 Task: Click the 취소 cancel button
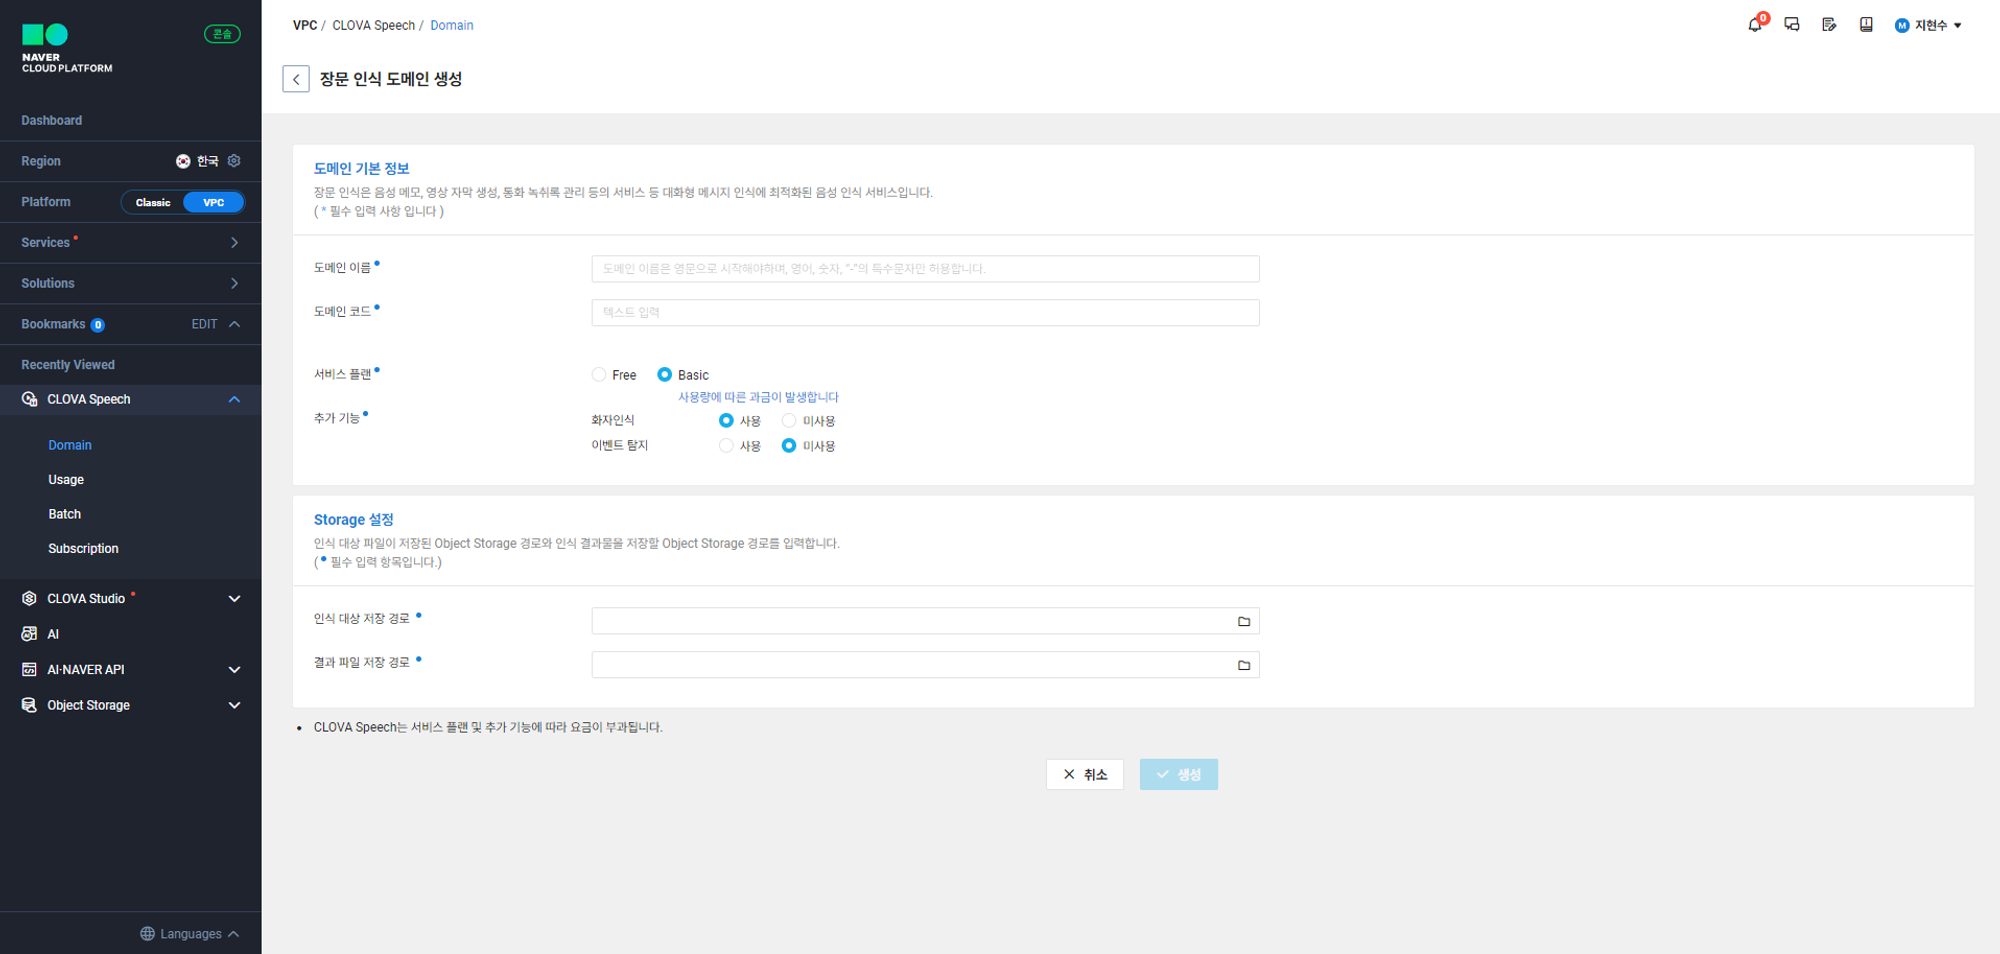[1085, 775]
